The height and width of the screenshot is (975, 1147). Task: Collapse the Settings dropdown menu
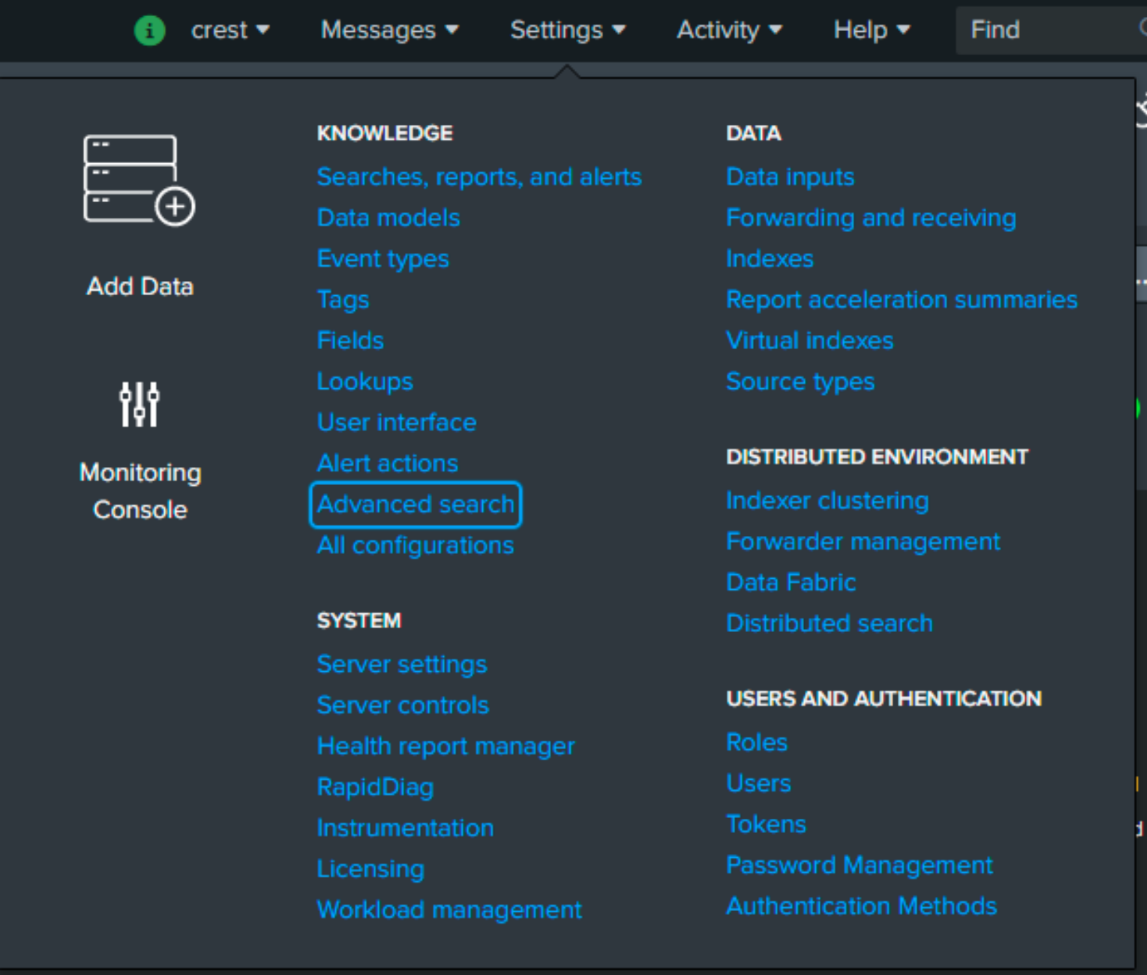567,30
